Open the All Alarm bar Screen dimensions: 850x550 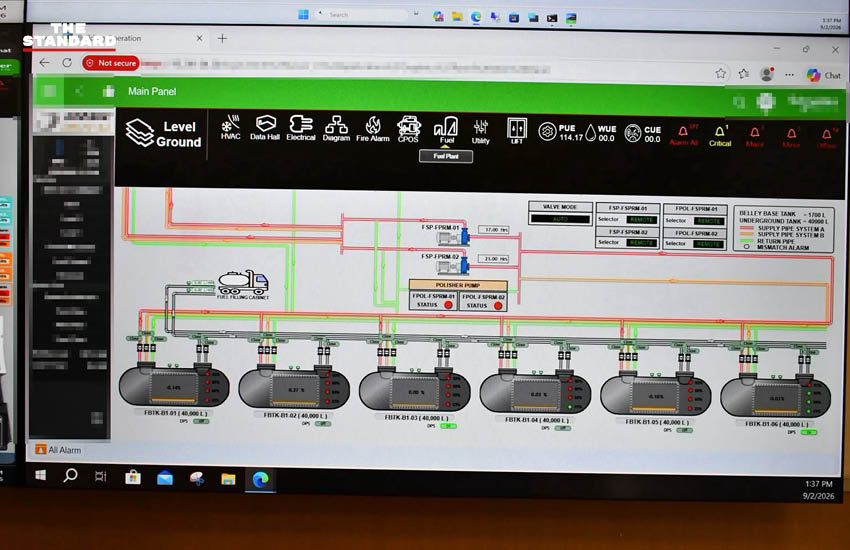tap(59, 450)
